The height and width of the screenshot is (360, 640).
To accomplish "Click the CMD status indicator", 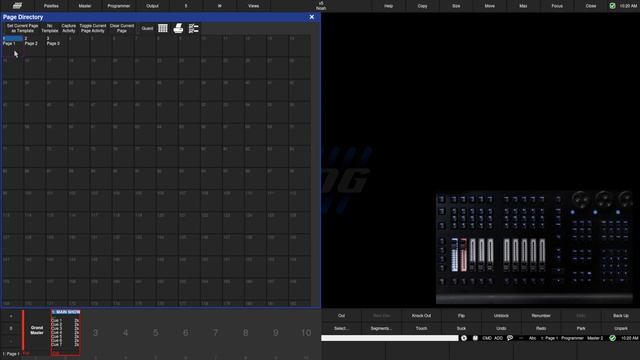I will click(487, 338).
